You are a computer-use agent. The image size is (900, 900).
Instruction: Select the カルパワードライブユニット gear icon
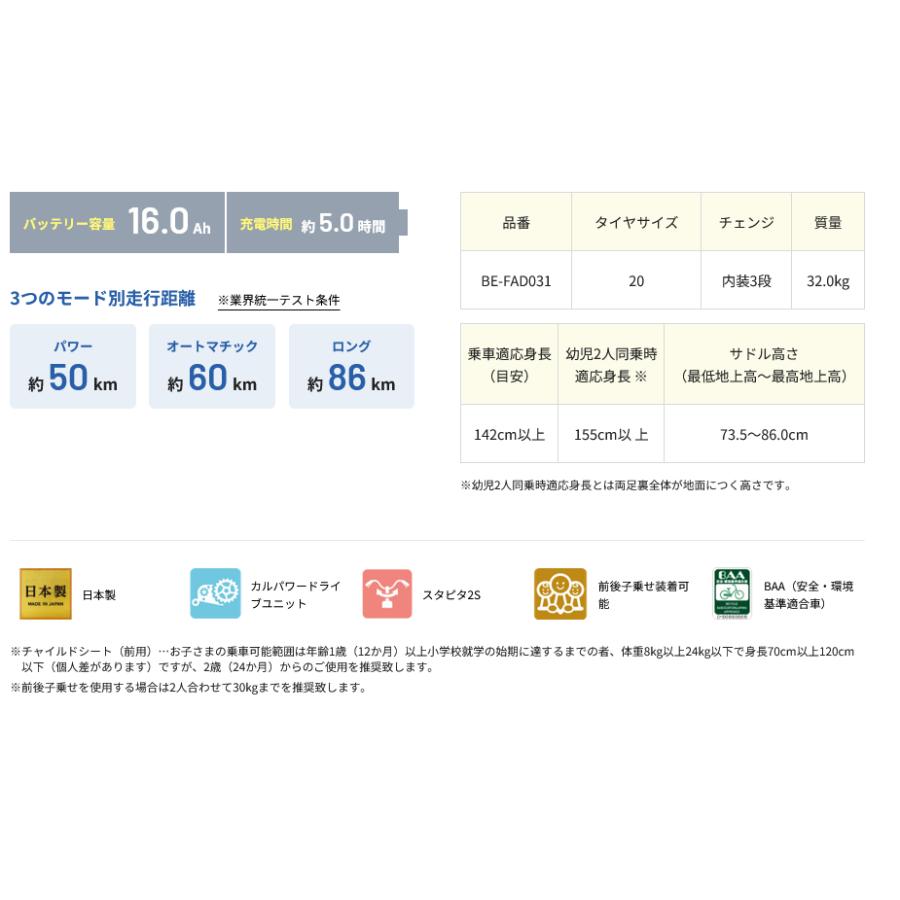click(x=213, y=592)
